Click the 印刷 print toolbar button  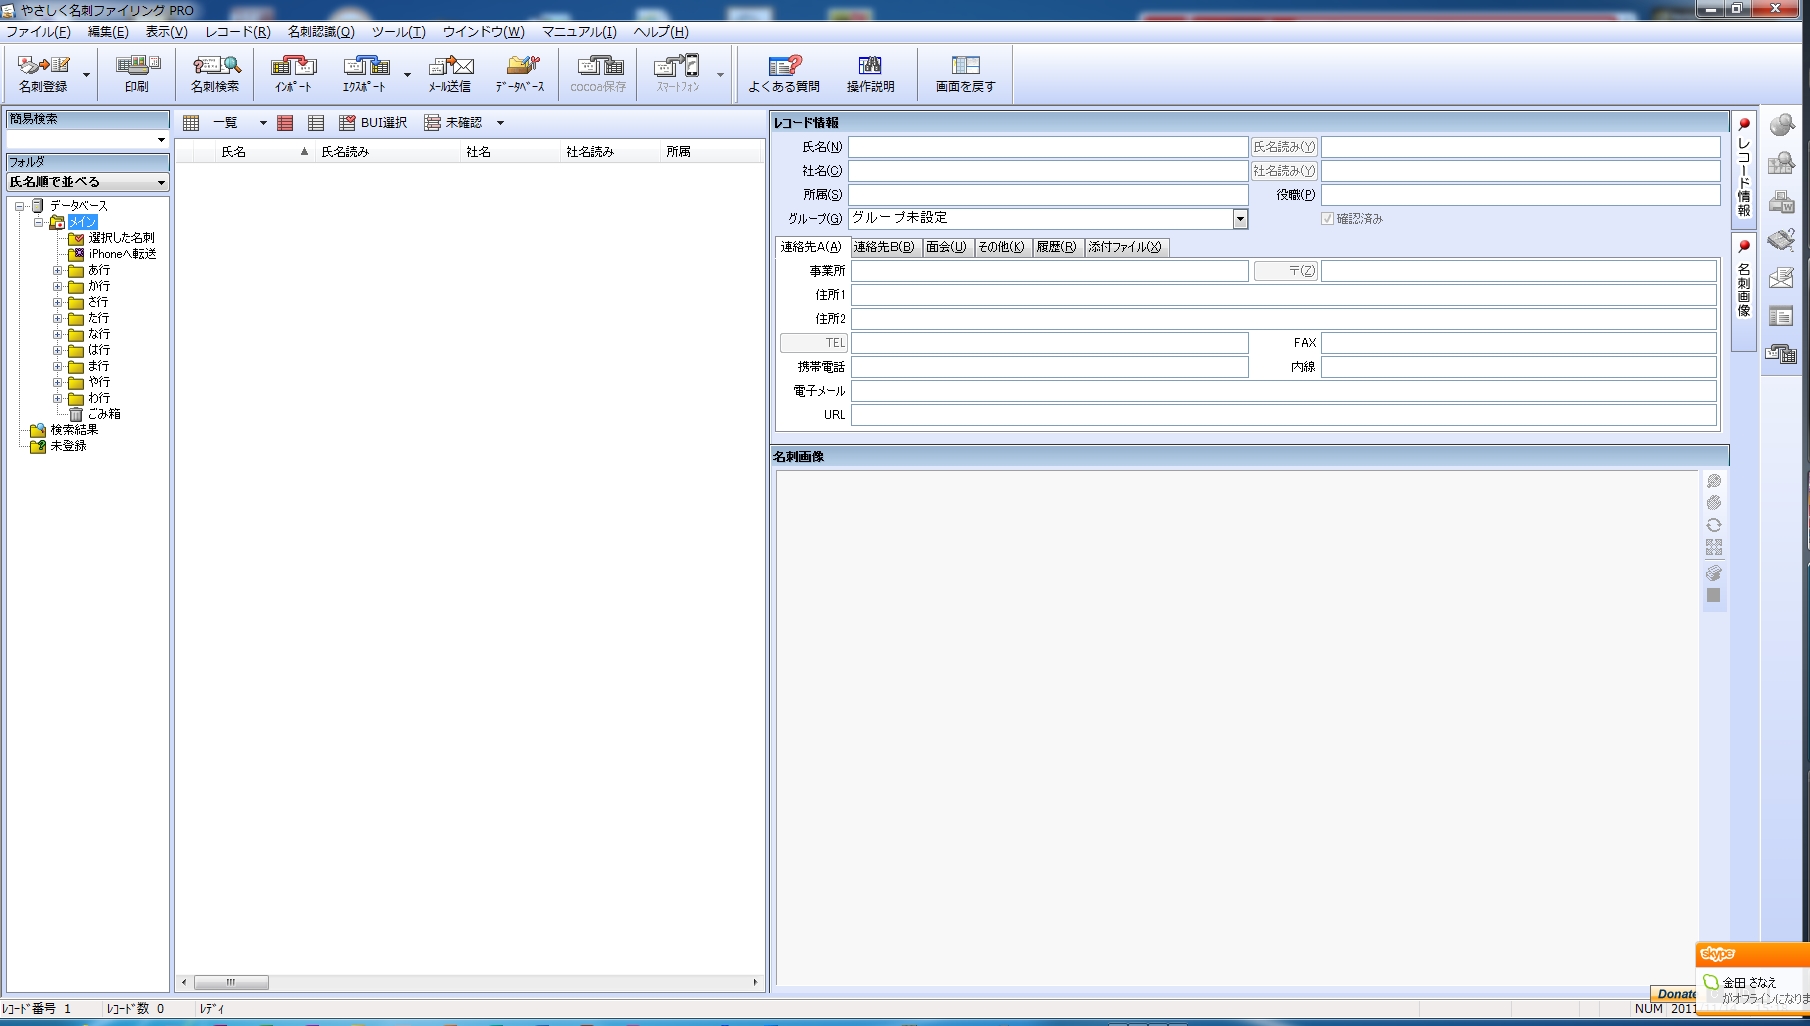[137, 74]
